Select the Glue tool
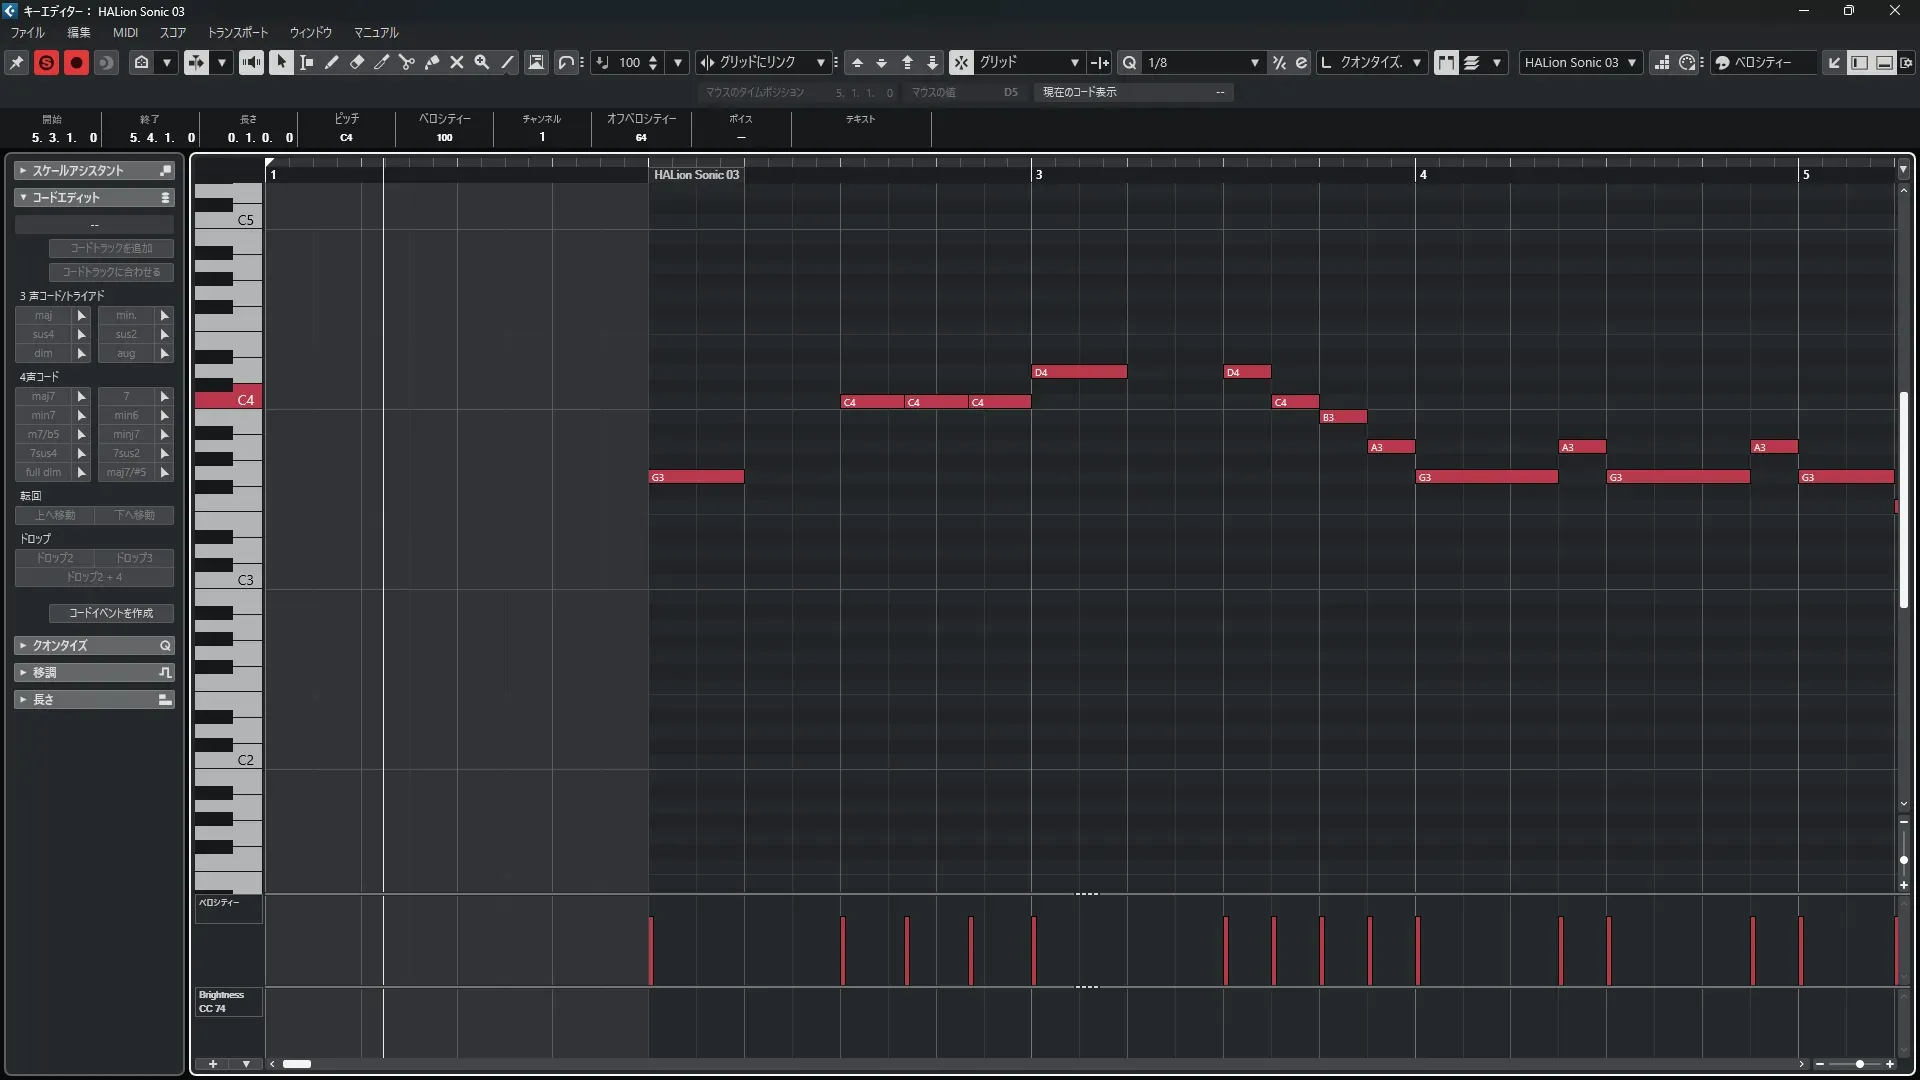 click(x=432, y=62)
